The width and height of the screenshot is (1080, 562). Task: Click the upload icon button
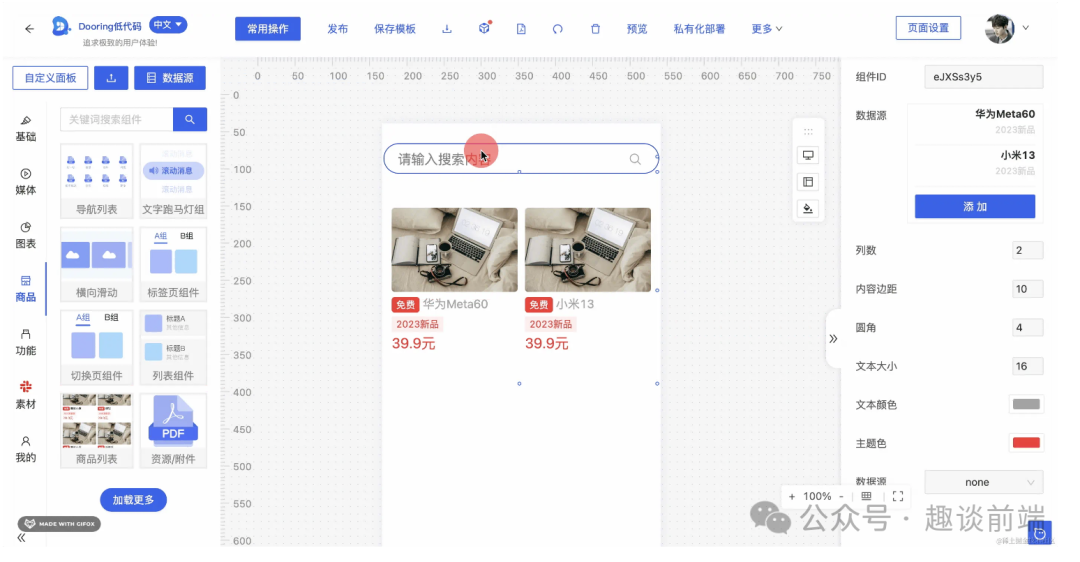(111, 78)
